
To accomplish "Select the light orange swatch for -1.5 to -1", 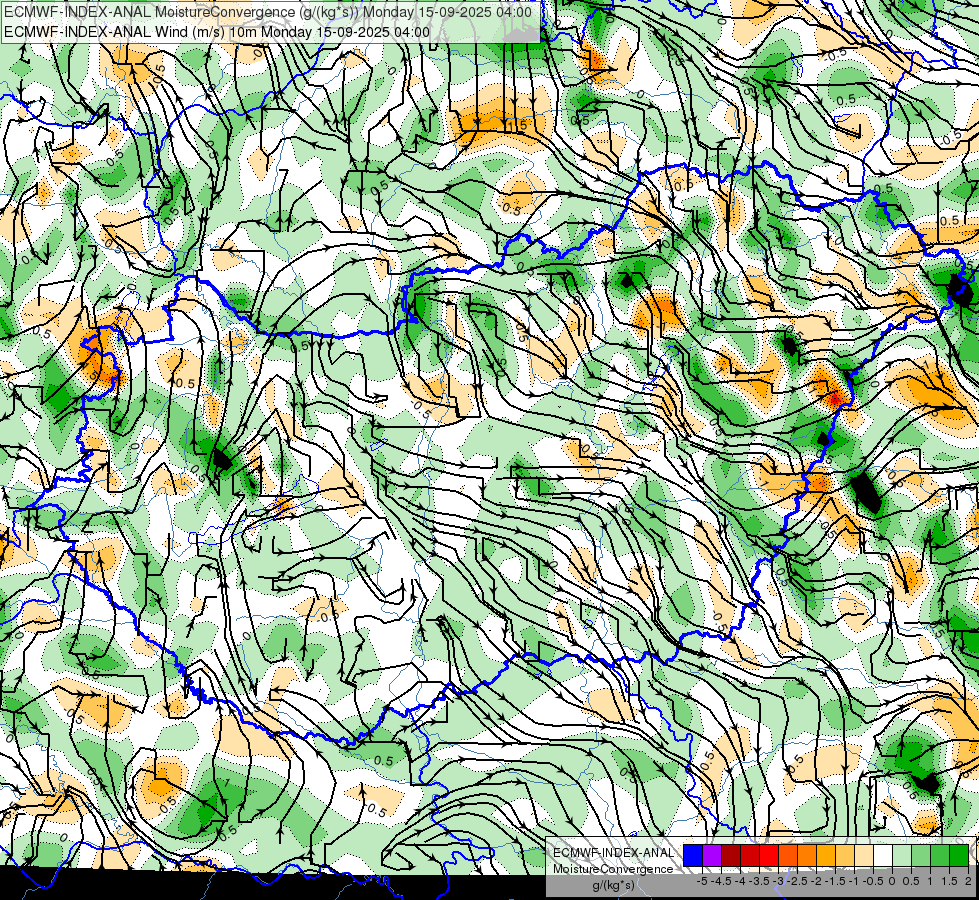I will click(x=845, y=855).
